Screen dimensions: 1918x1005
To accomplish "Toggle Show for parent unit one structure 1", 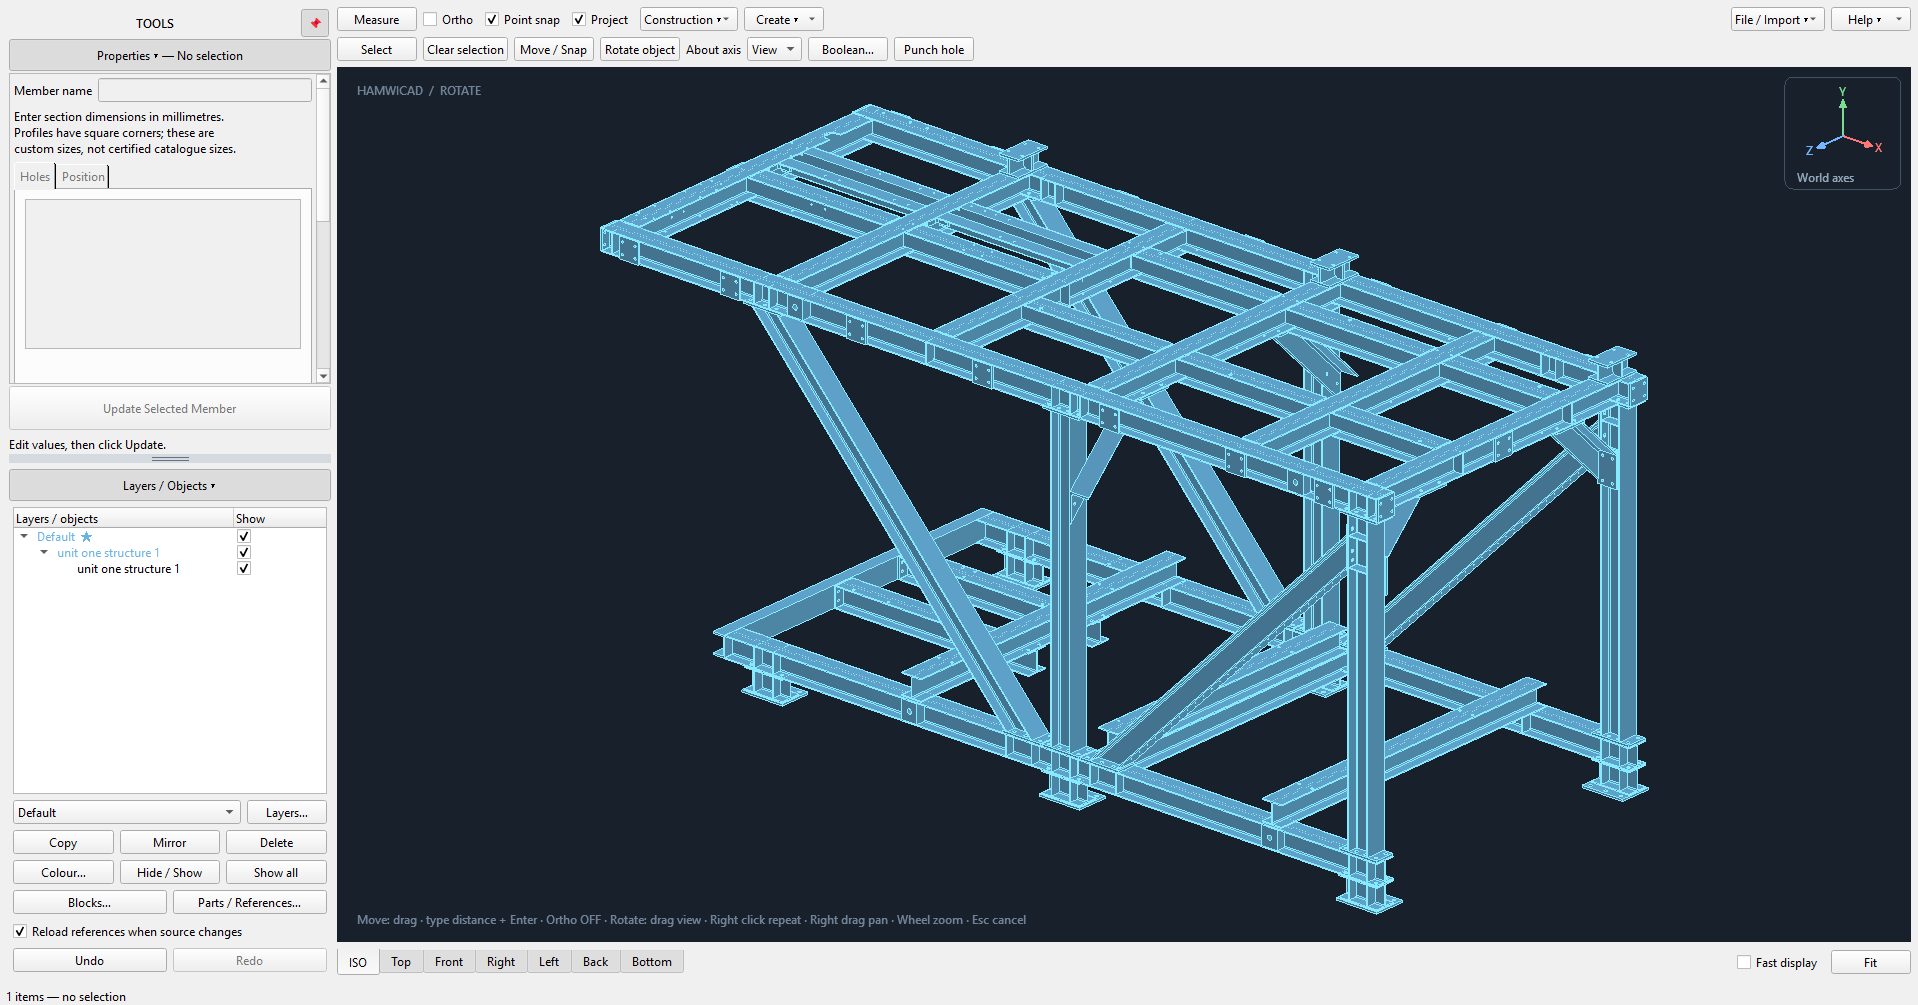I will (244, 553).
